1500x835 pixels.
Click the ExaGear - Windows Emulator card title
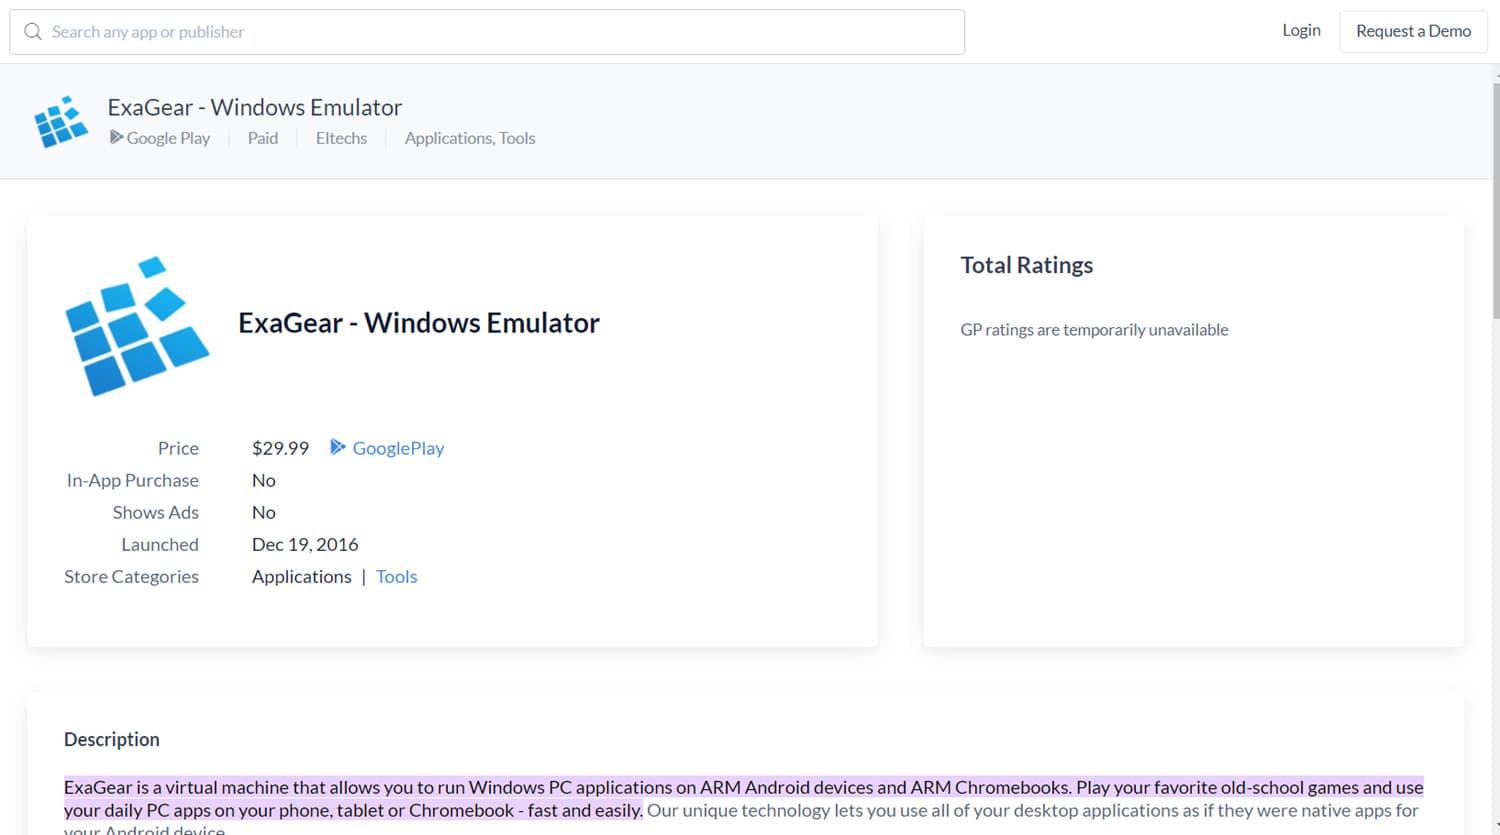[419, 323]
